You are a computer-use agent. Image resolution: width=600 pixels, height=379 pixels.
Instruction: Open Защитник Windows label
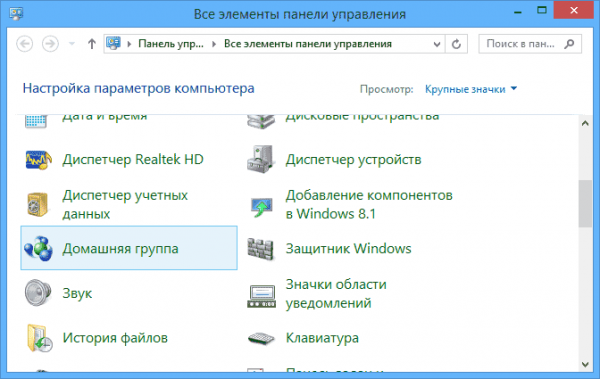point(348,248)
